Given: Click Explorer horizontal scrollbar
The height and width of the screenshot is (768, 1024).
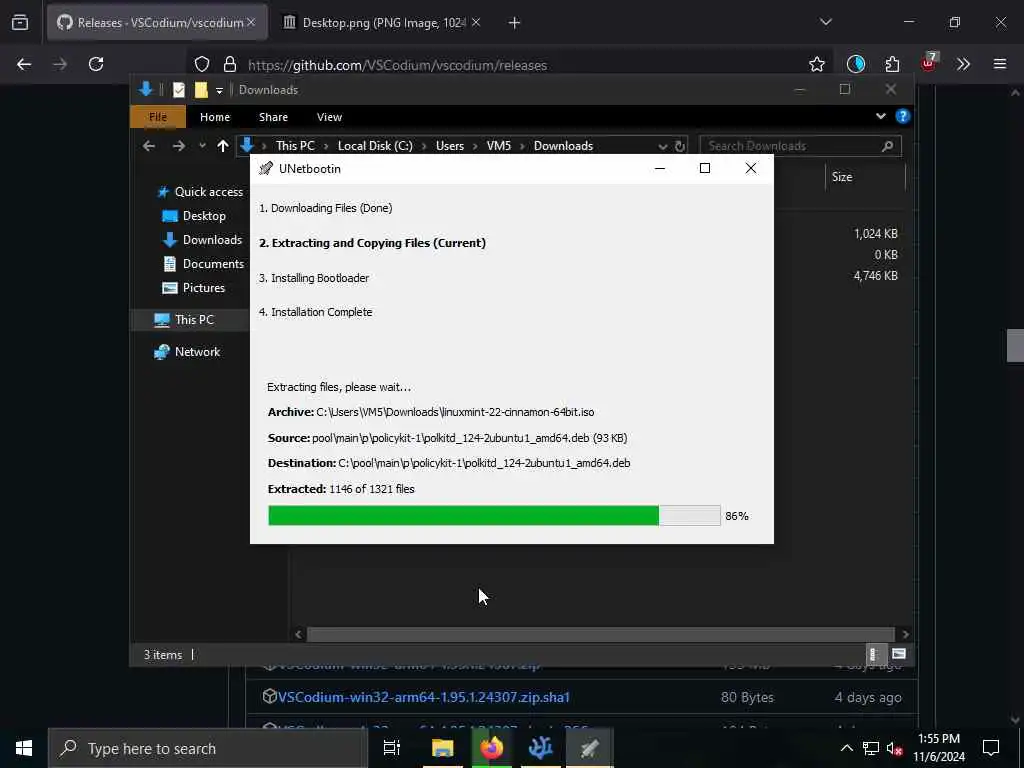Looking at the screenshot, I should coord(600,634).
